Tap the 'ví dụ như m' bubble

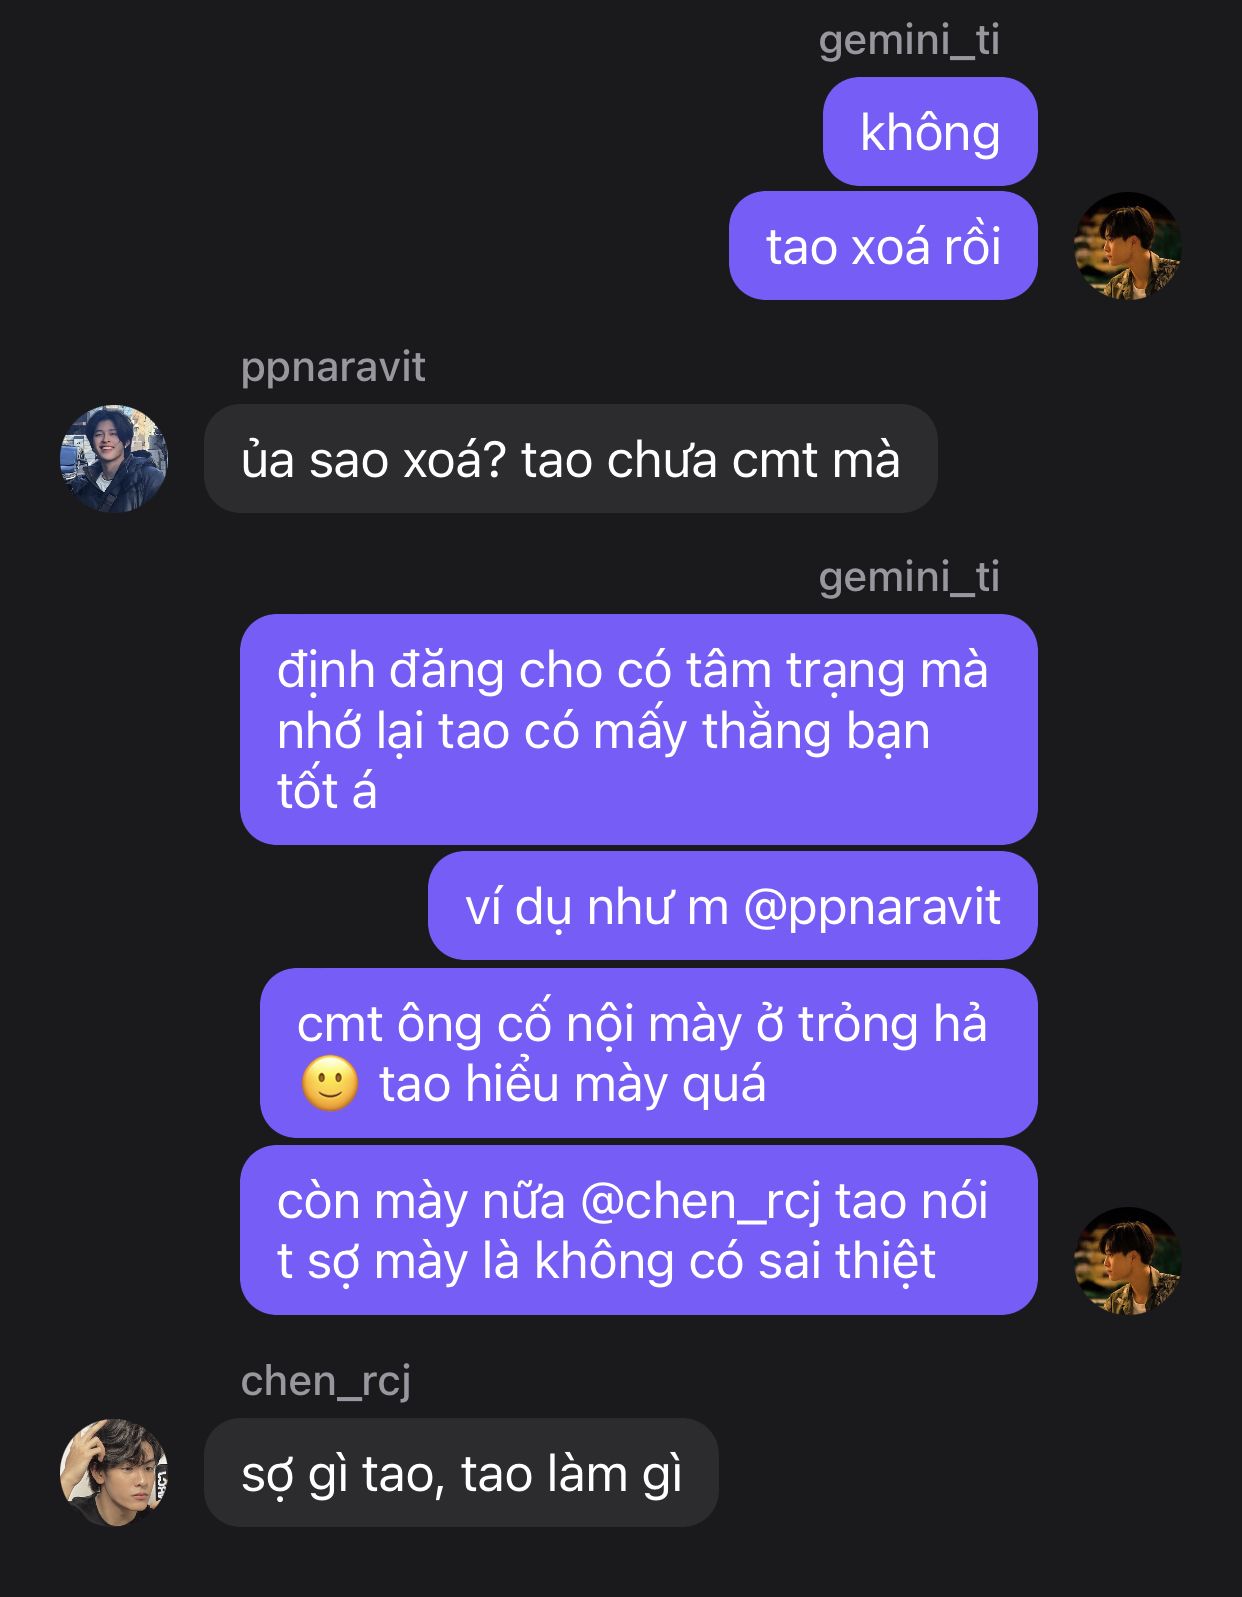click(x=733, y=906)
